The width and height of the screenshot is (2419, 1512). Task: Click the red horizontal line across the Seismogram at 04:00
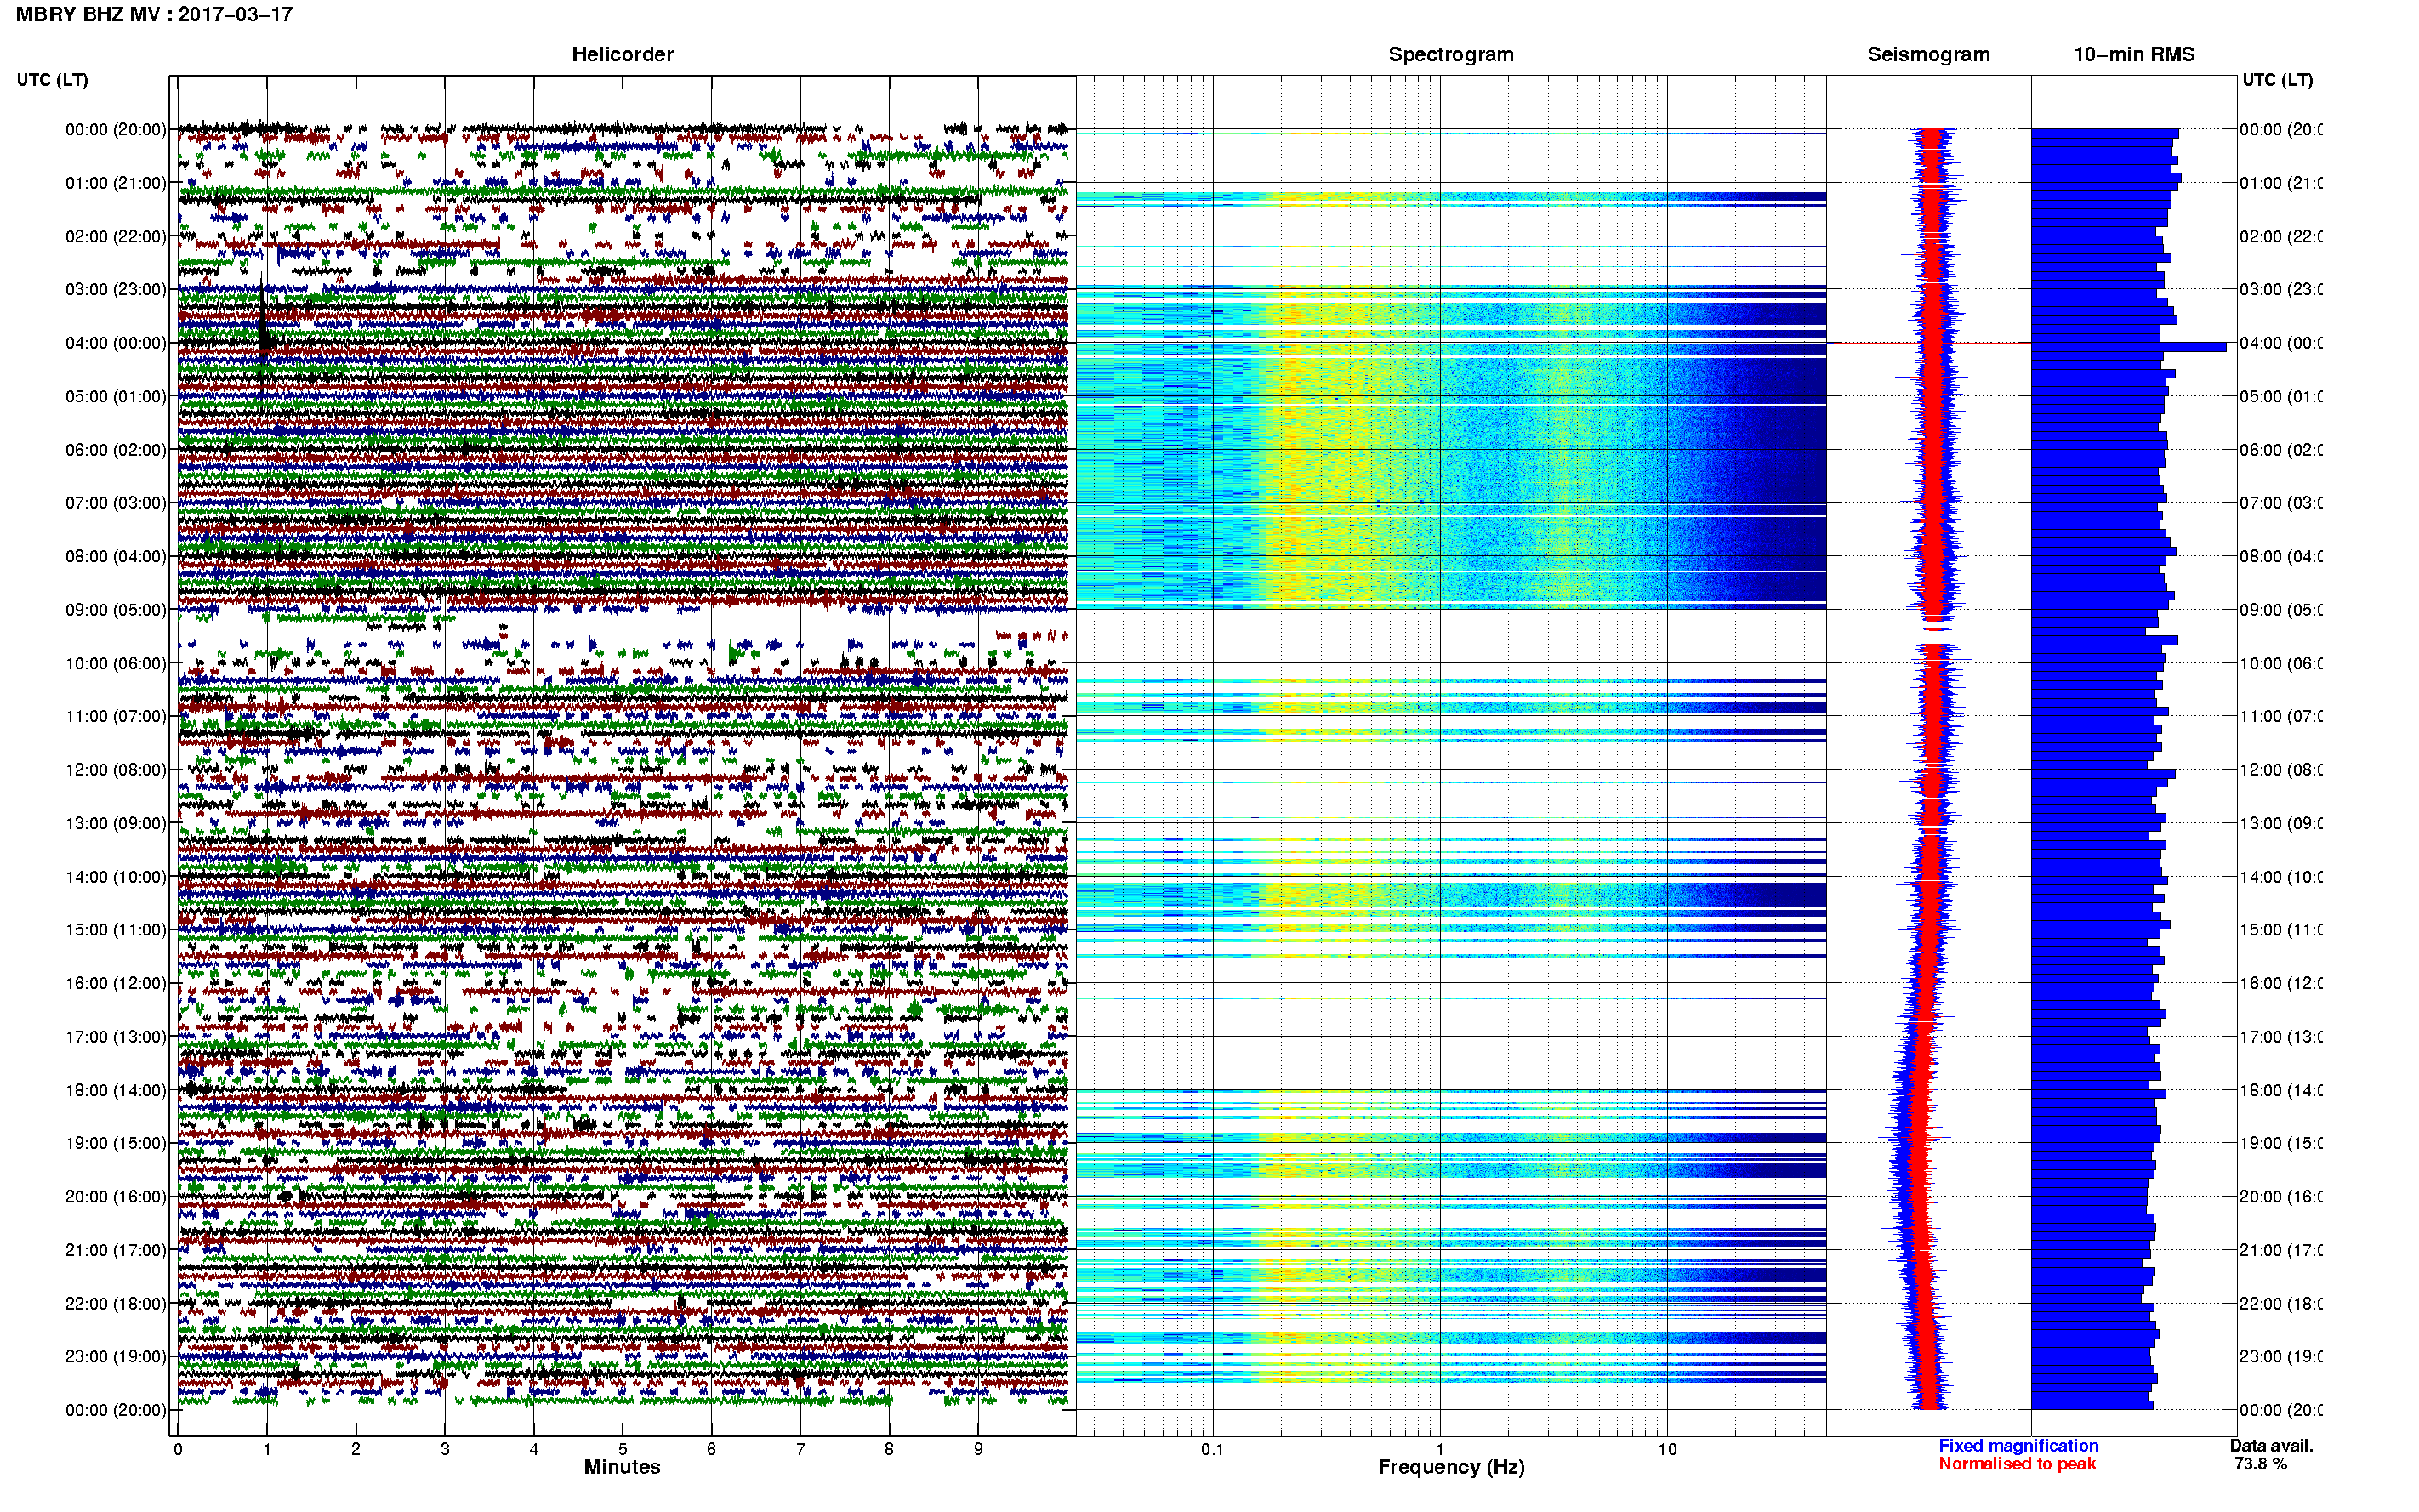1929,343
